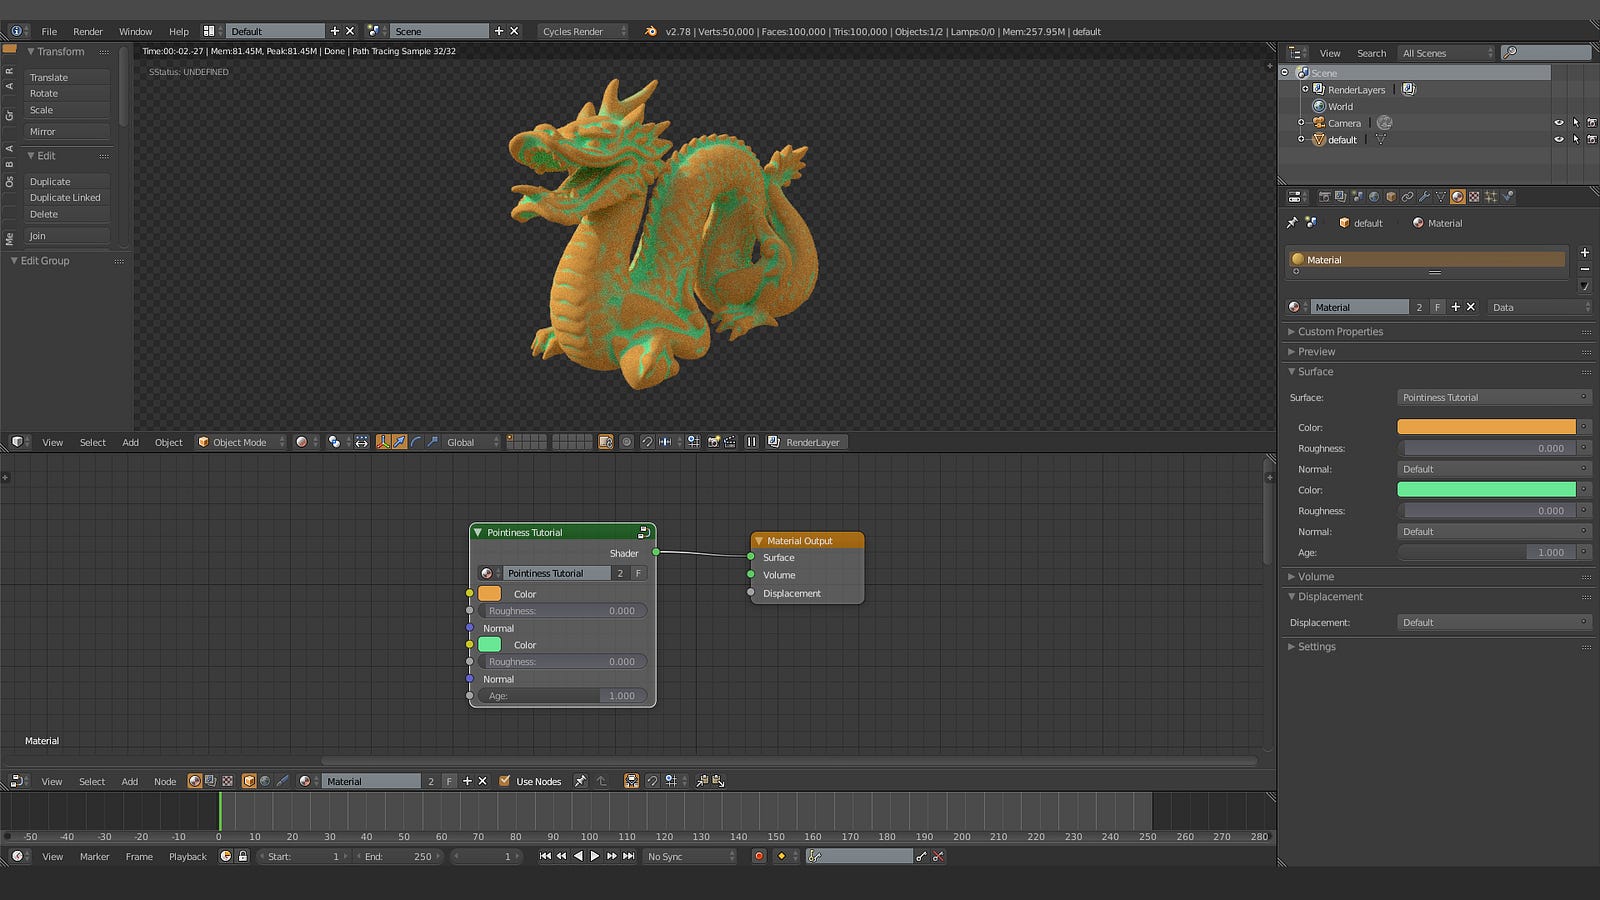The image size is (1600, 900).
Task: Toggle the 3D manipulator widget visibility
Action: [383, 442]
